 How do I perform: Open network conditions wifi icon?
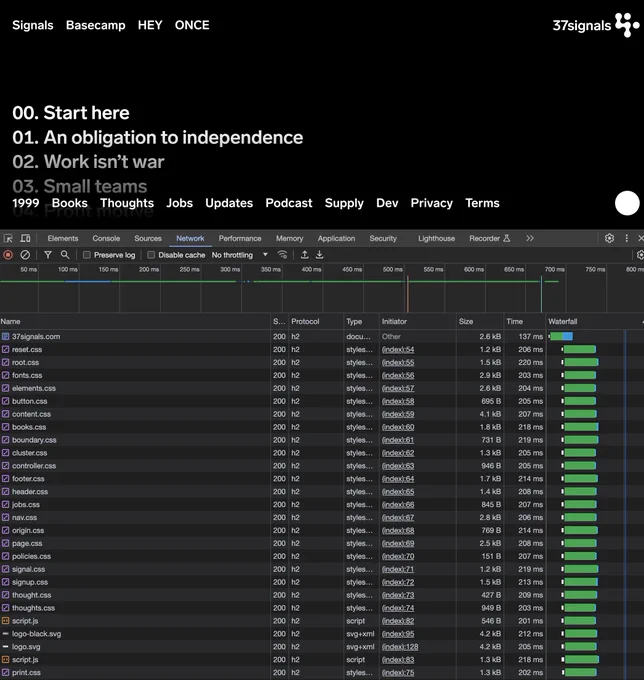tap(282, 255)
